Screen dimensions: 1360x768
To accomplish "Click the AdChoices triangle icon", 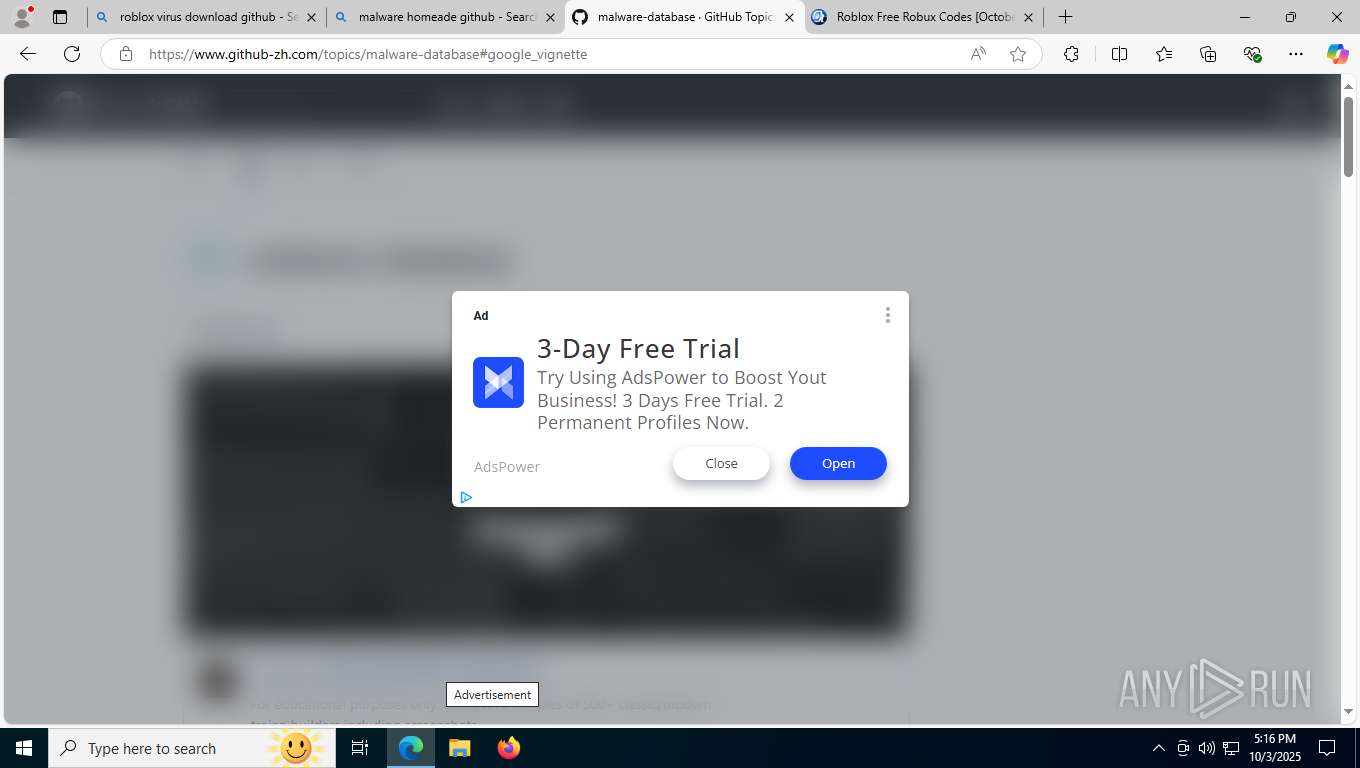I will point(466,497).
